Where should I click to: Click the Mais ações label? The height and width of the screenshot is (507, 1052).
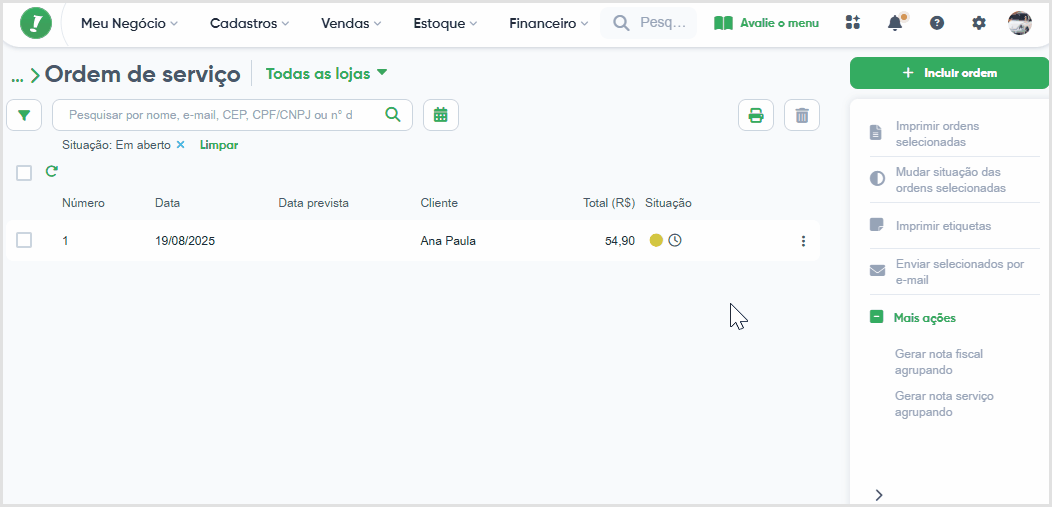(x=925, y=317)
